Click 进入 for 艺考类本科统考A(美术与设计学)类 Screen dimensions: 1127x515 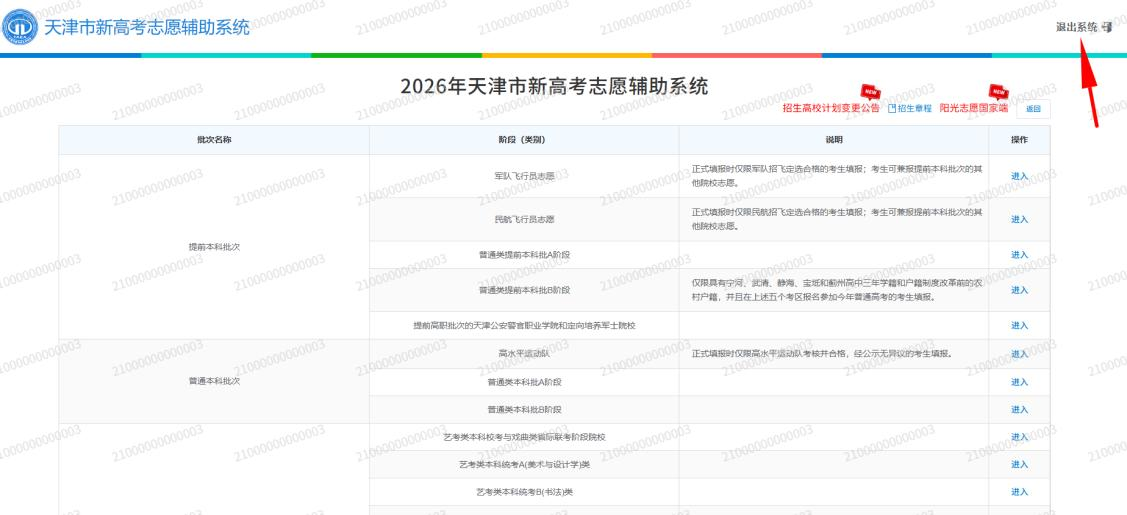pos(1019,465)
